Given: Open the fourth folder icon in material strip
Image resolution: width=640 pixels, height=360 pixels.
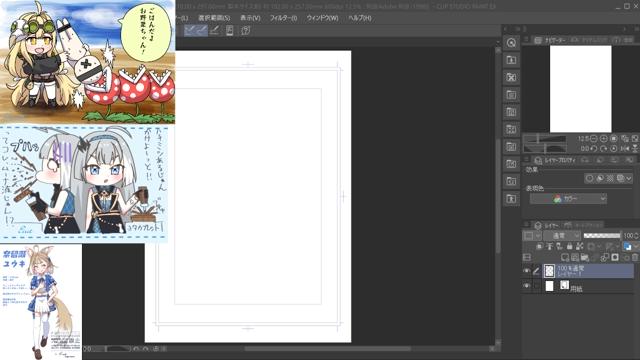Looking at the screenshot, I should point(511,112).
